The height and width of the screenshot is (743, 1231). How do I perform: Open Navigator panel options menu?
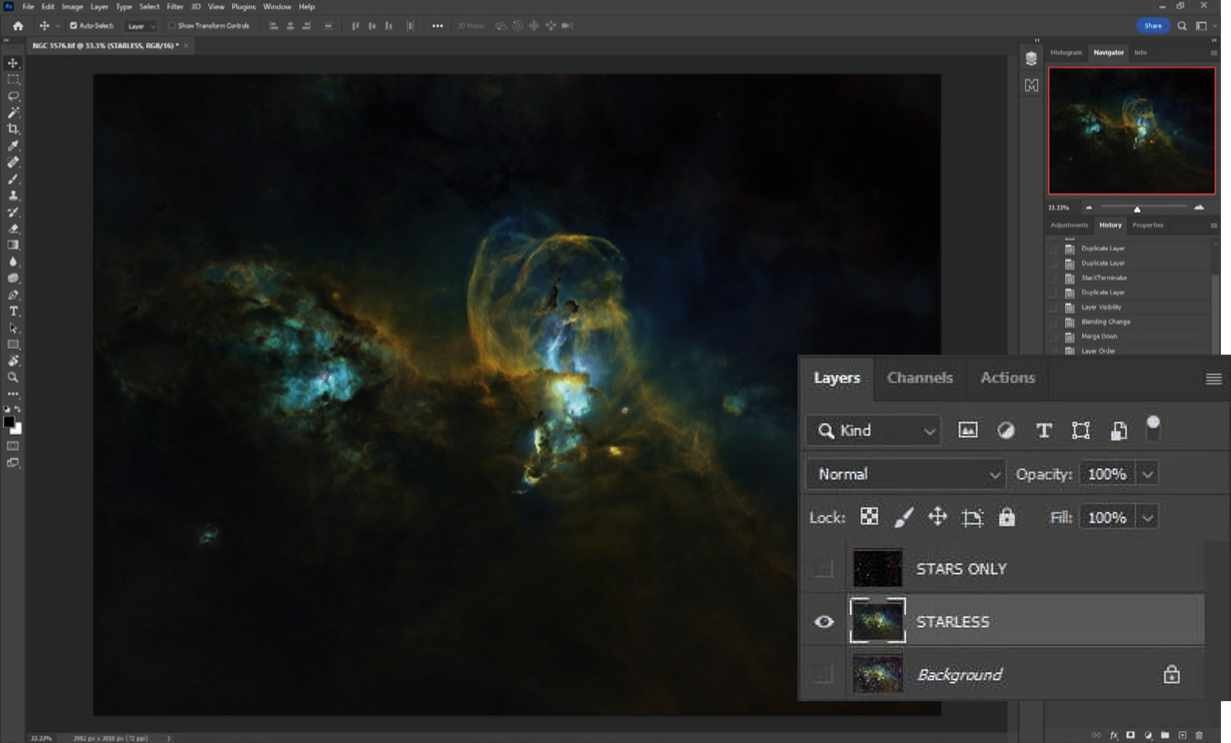point(1212,52)
